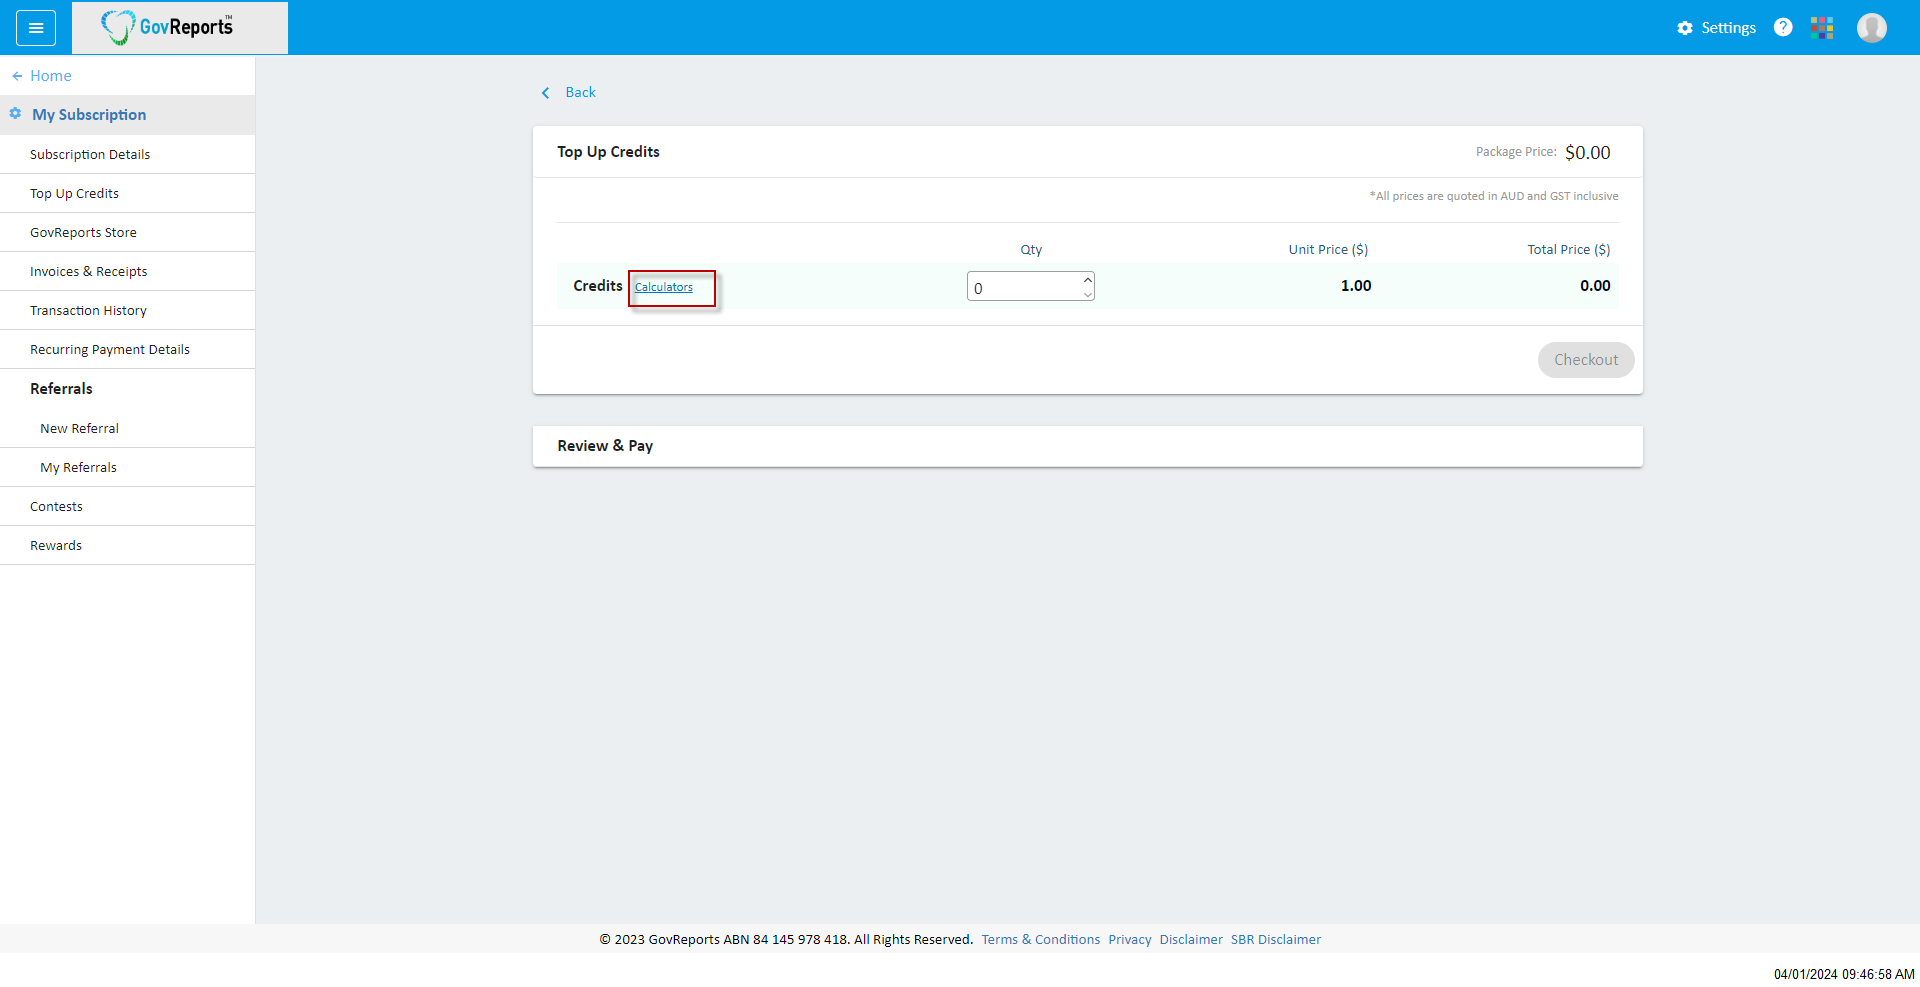
Task: Open Subscription Details in sidebar
Action: coord(90,155)
